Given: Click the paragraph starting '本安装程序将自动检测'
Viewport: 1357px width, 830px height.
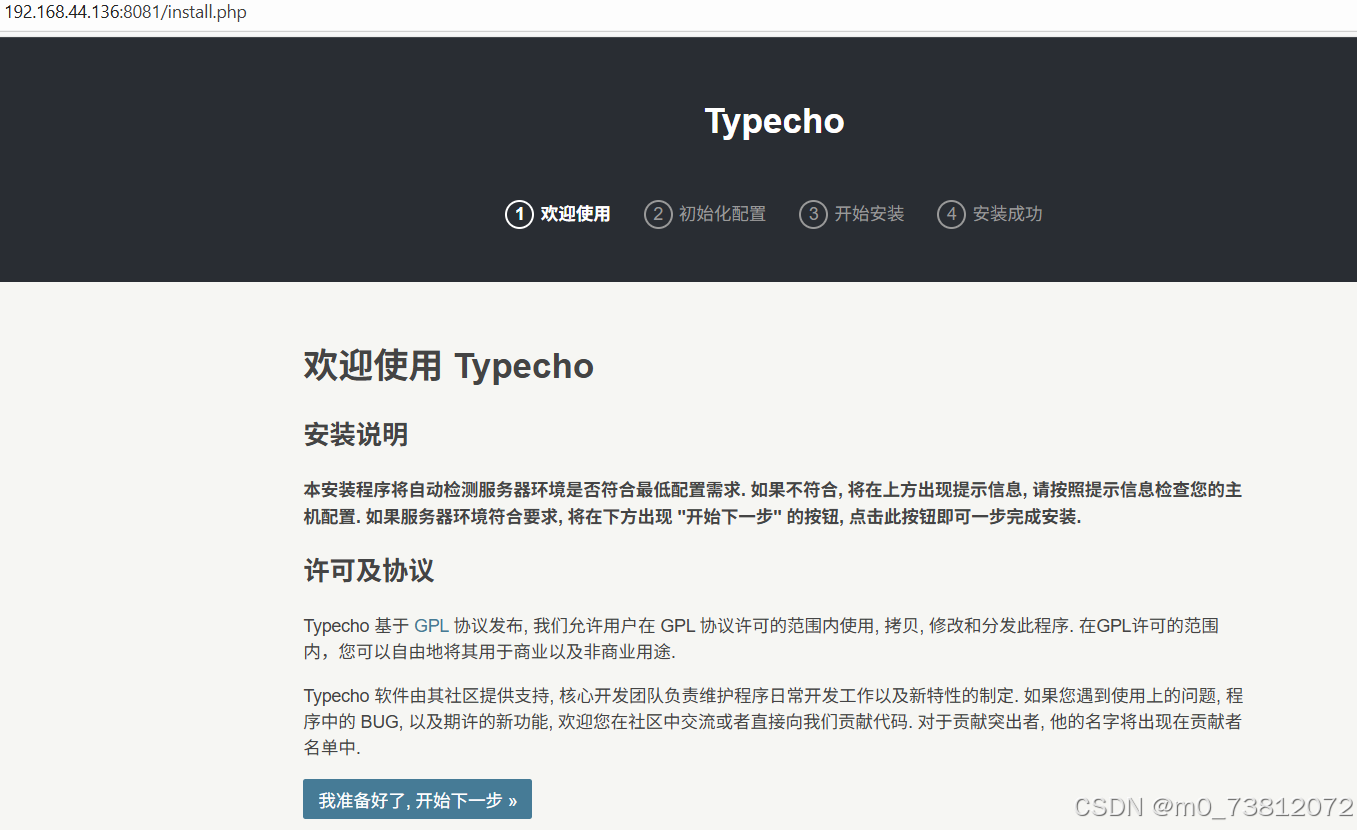Looking at the screenshot, I should coord(773,504).
